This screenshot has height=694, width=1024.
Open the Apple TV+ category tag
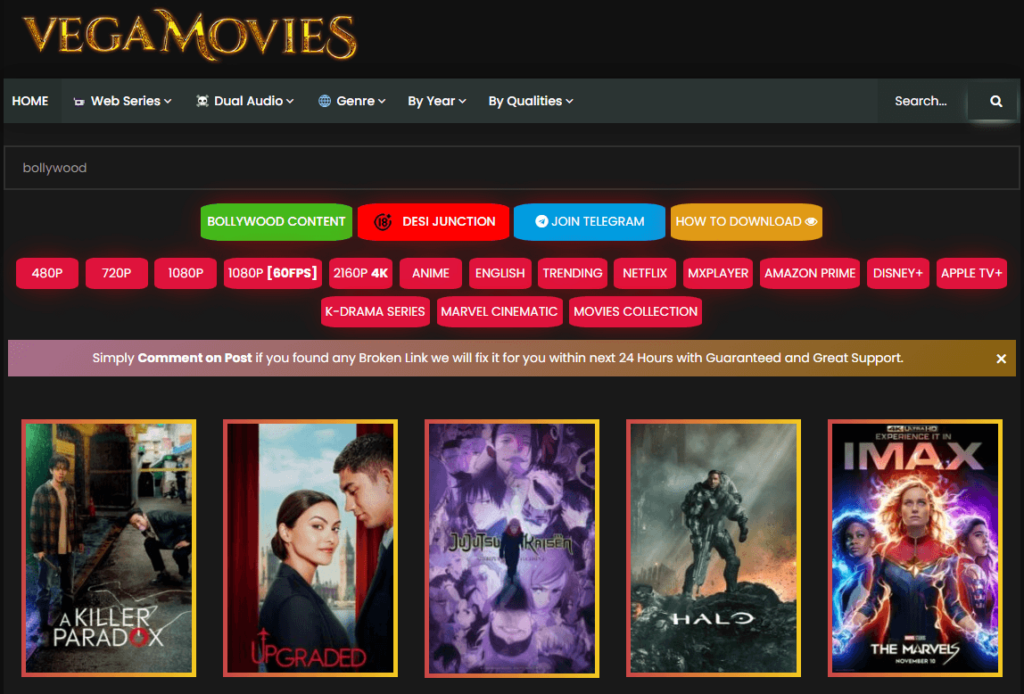(x=971, y=273)
